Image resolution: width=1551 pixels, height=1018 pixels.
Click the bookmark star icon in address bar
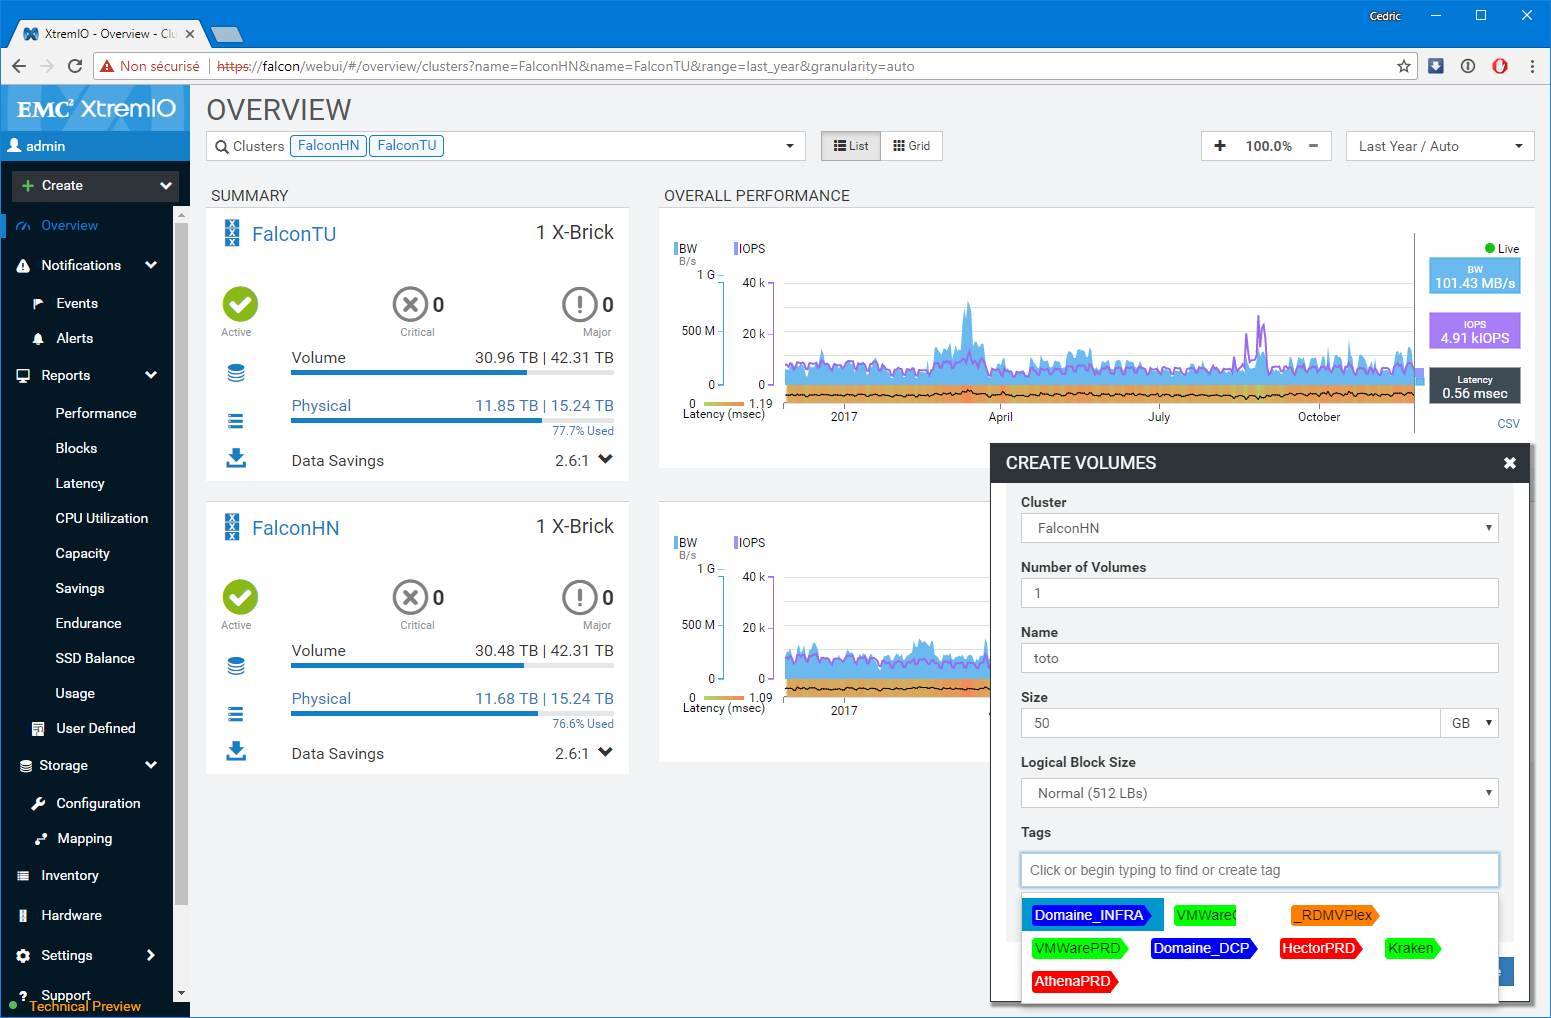pyautogui.click(x=1404, y=66)
